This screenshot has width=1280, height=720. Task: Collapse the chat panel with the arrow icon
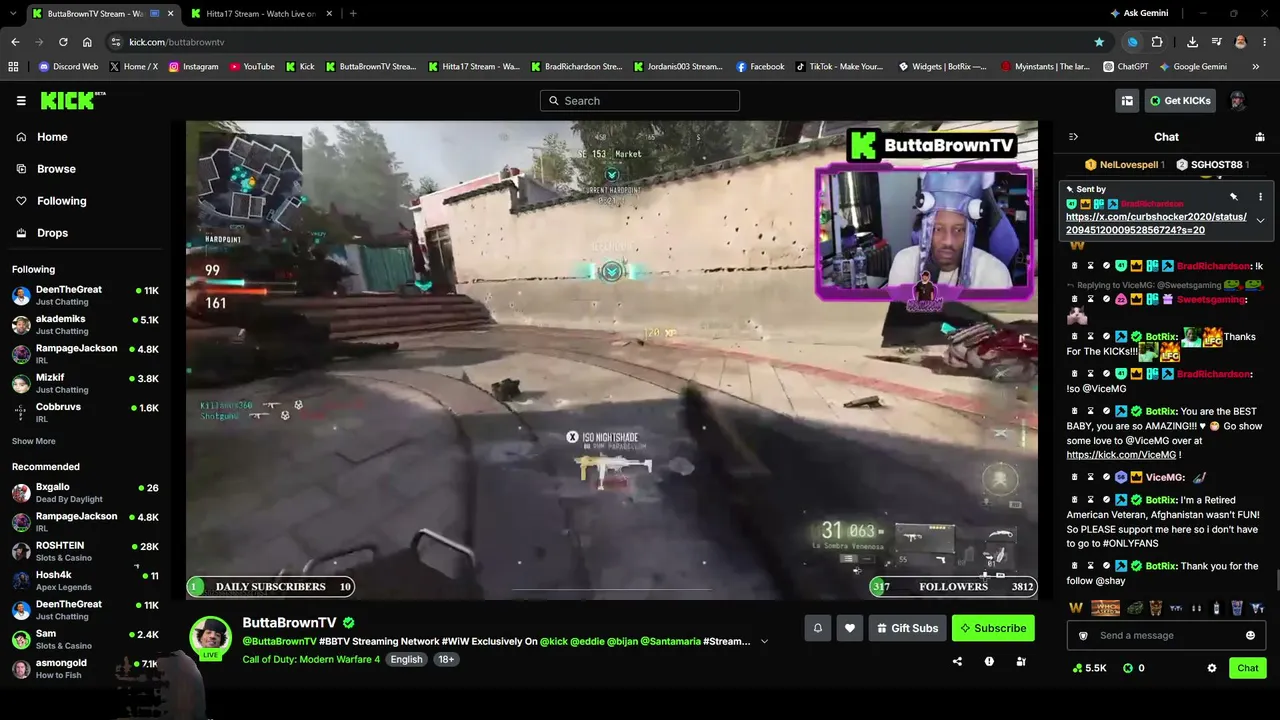pos(1073,137)
